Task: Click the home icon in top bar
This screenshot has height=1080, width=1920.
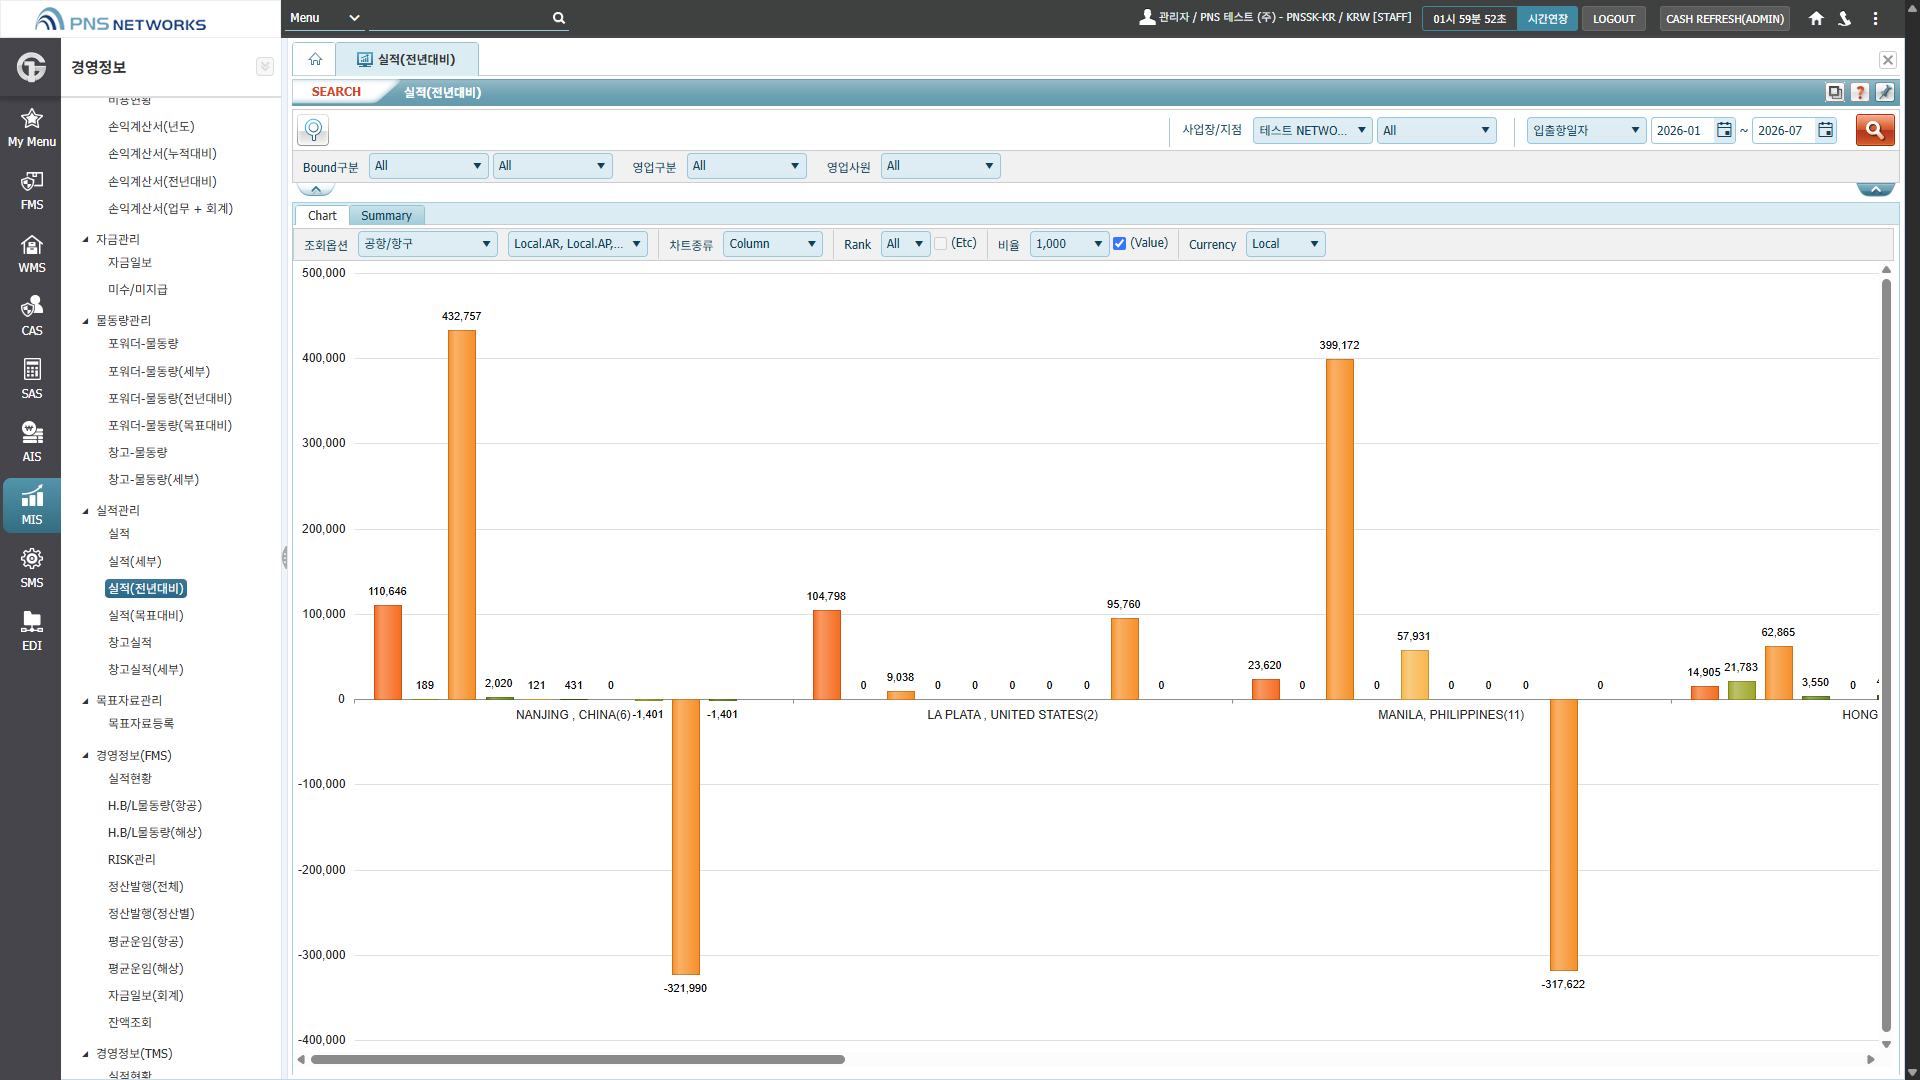Action: point(1816,18)
